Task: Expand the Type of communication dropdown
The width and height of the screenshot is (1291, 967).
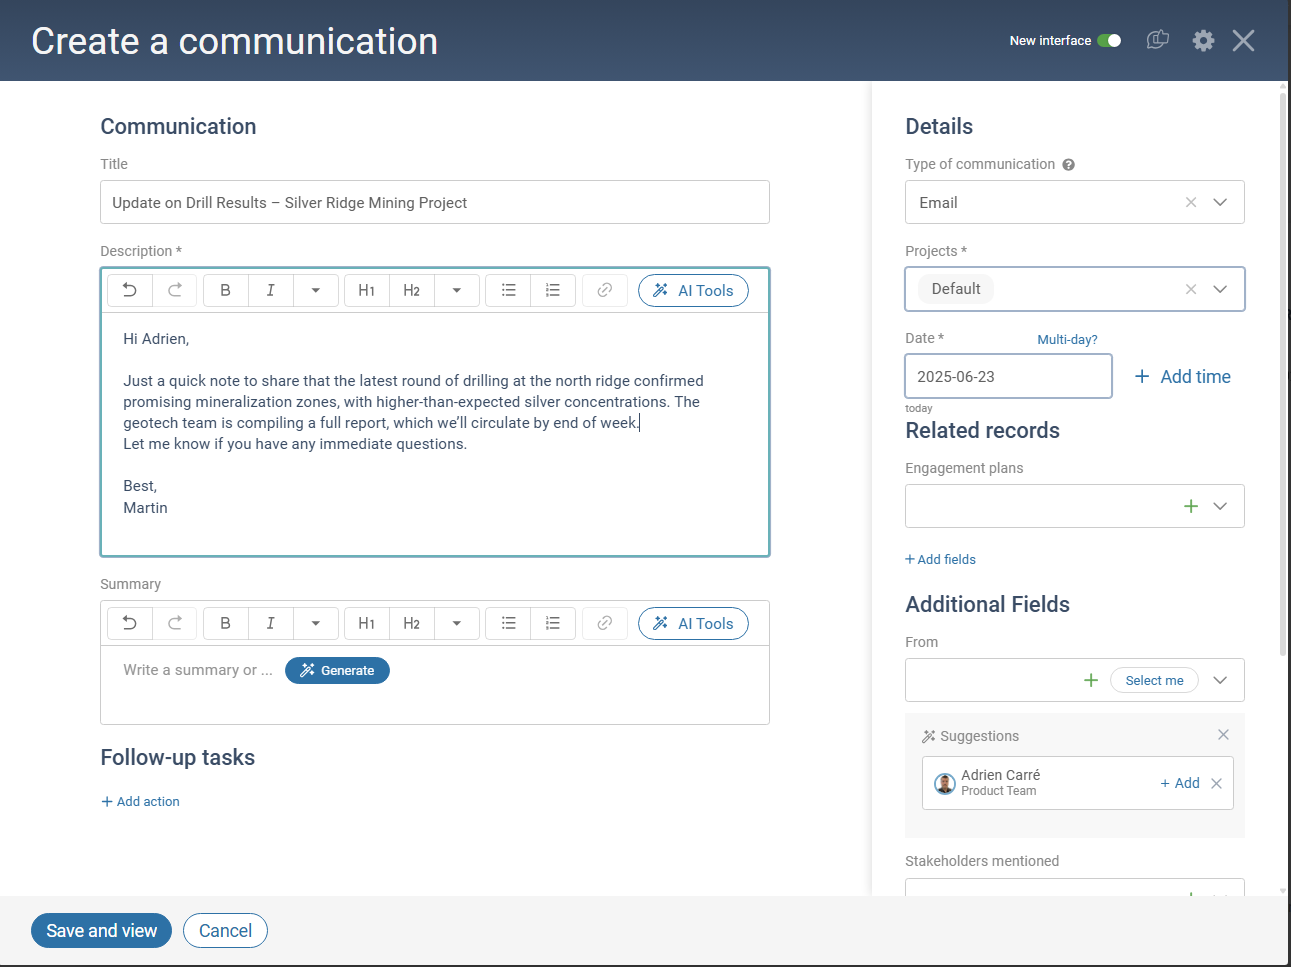Action: point(1220,202)
